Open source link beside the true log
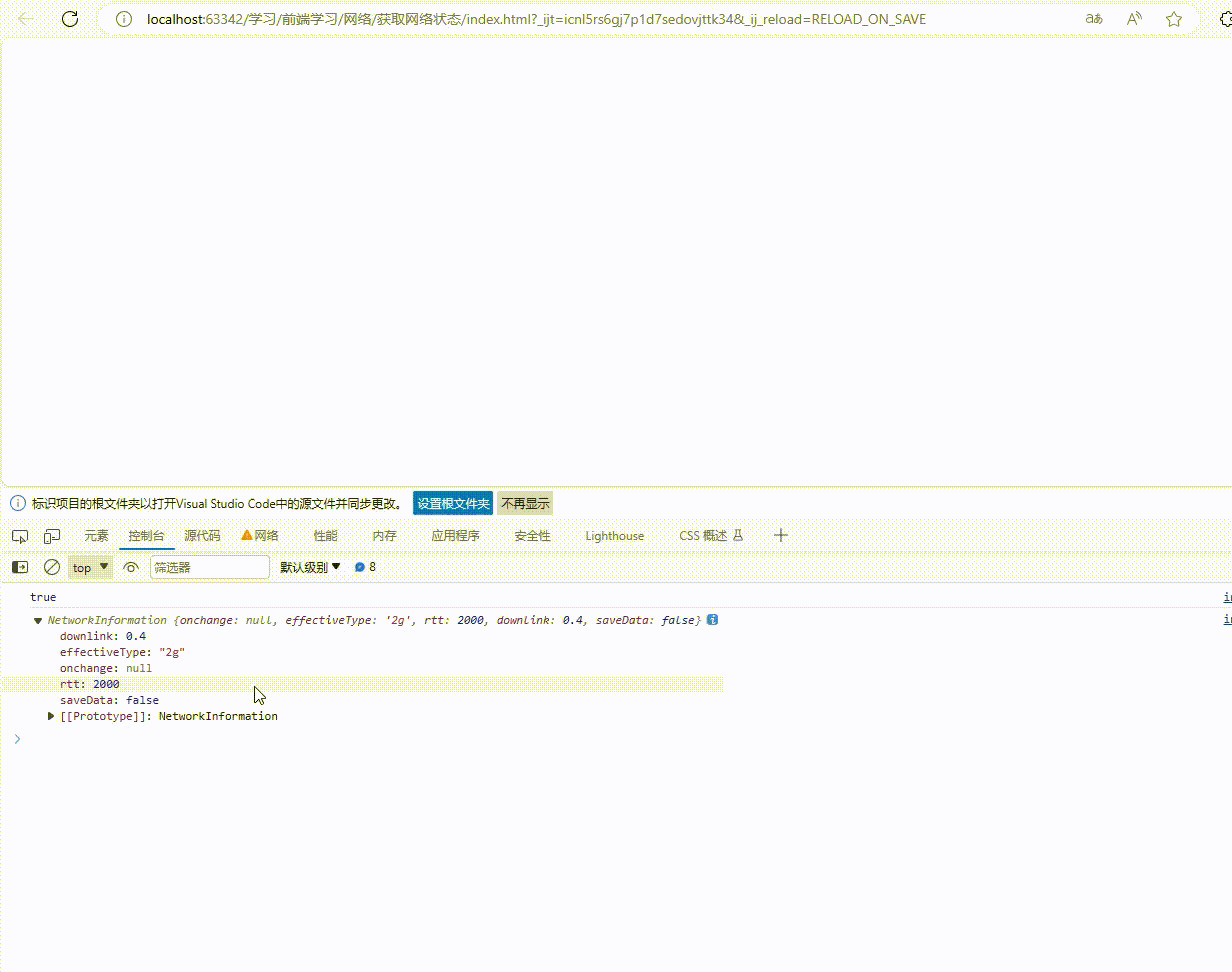The image size is (1232, 972). [1227, 597]
